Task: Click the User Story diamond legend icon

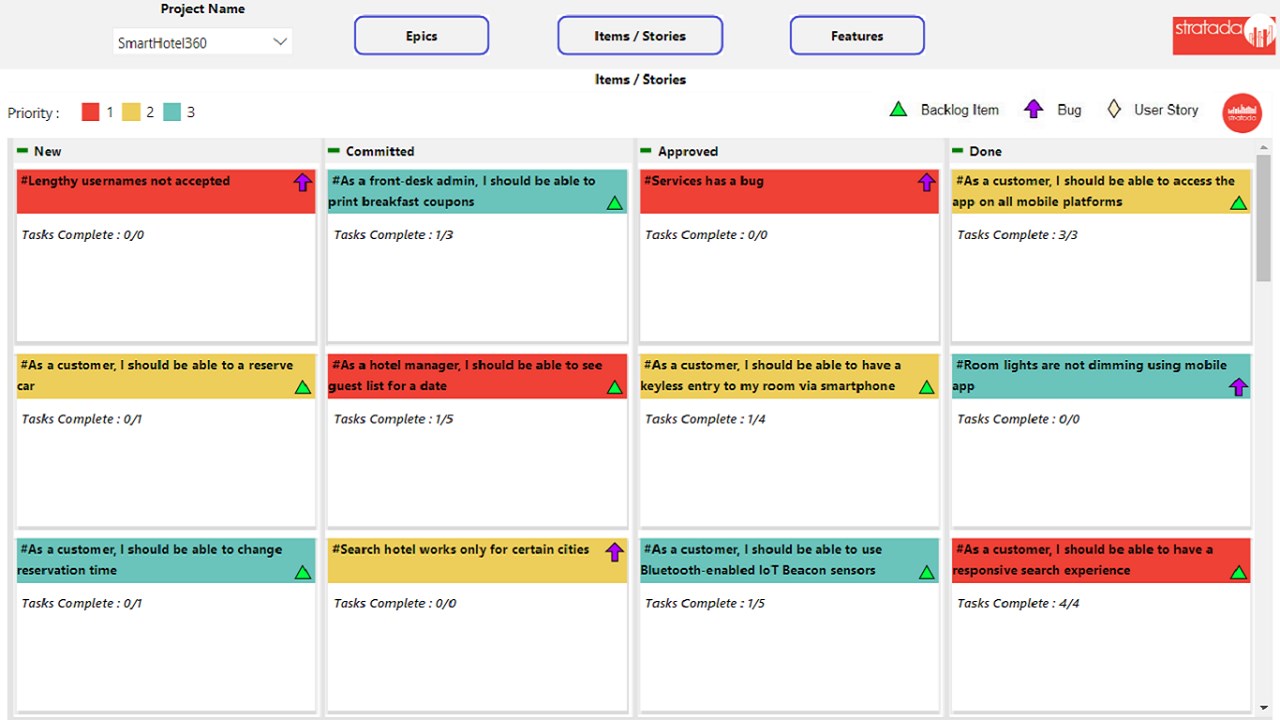Action: [1114, 109]
